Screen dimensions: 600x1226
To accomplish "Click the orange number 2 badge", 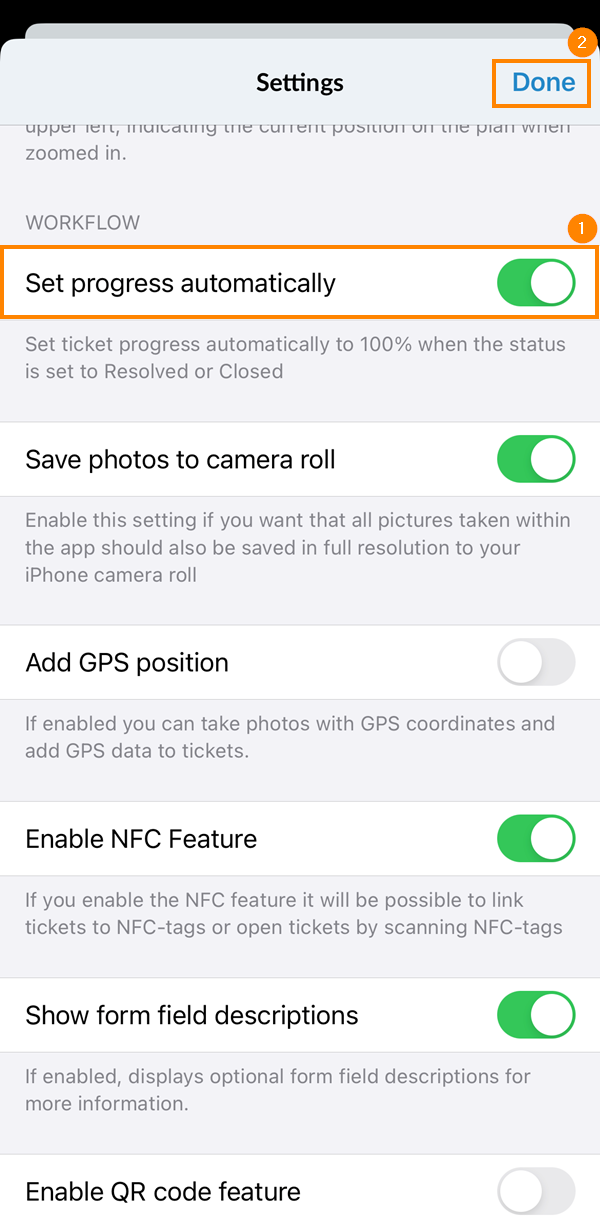I will click(582, 43).
